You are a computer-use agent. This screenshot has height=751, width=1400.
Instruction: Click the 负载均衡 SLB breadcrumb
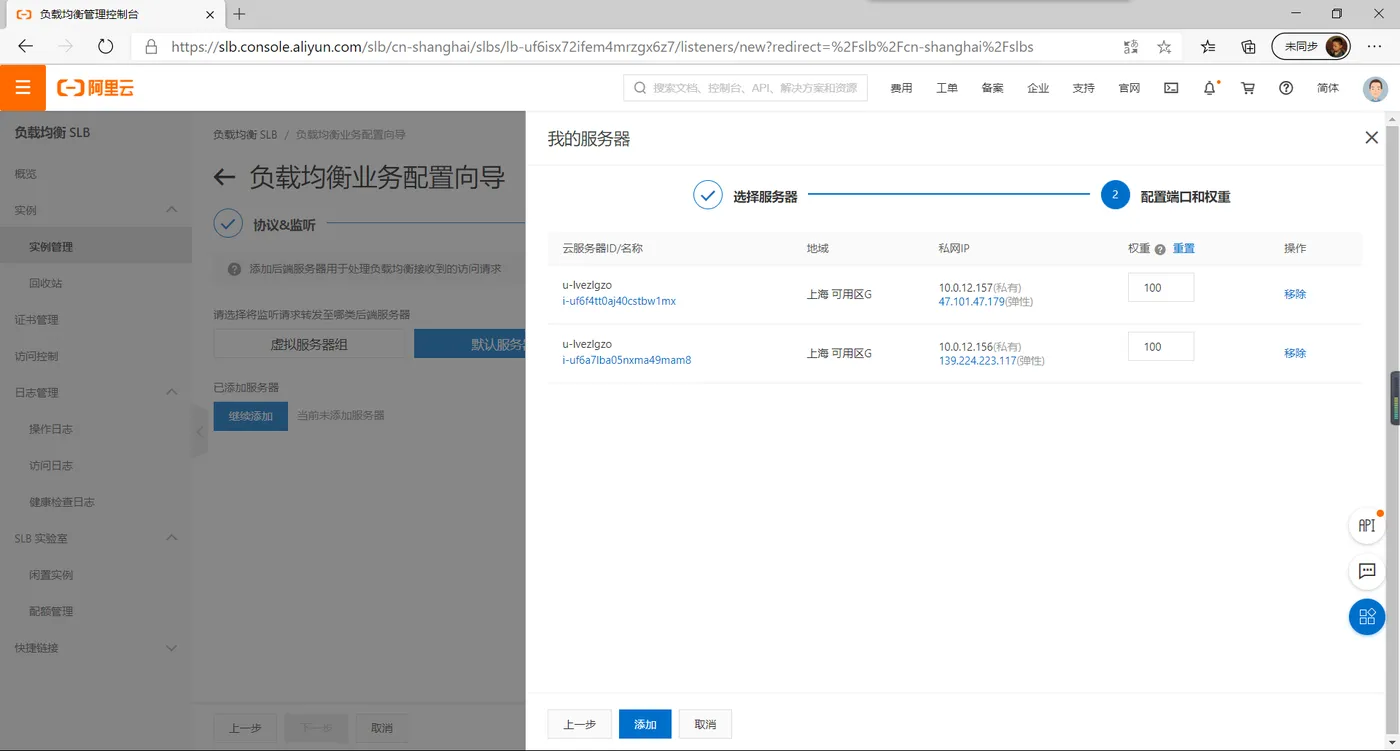(x=245, y=134)
